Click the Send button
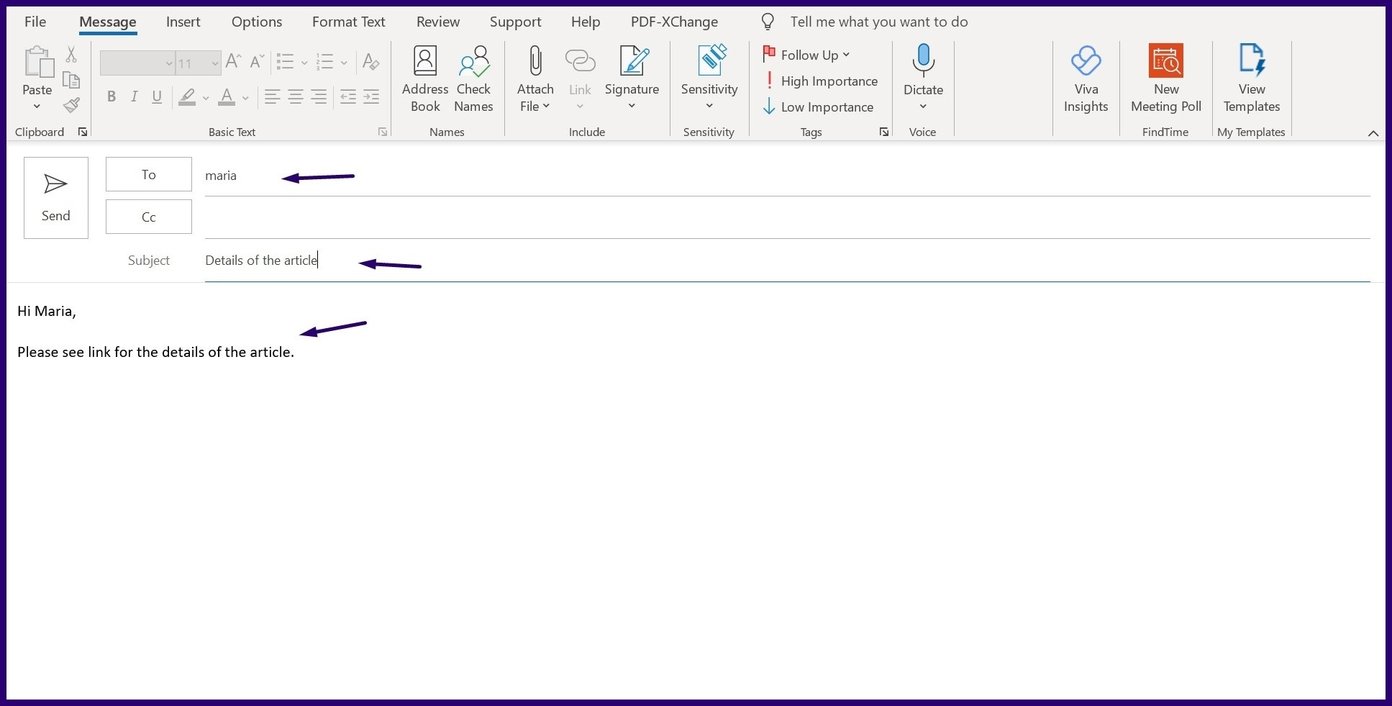The image size is (1392, 706). [x=55, y=197]
